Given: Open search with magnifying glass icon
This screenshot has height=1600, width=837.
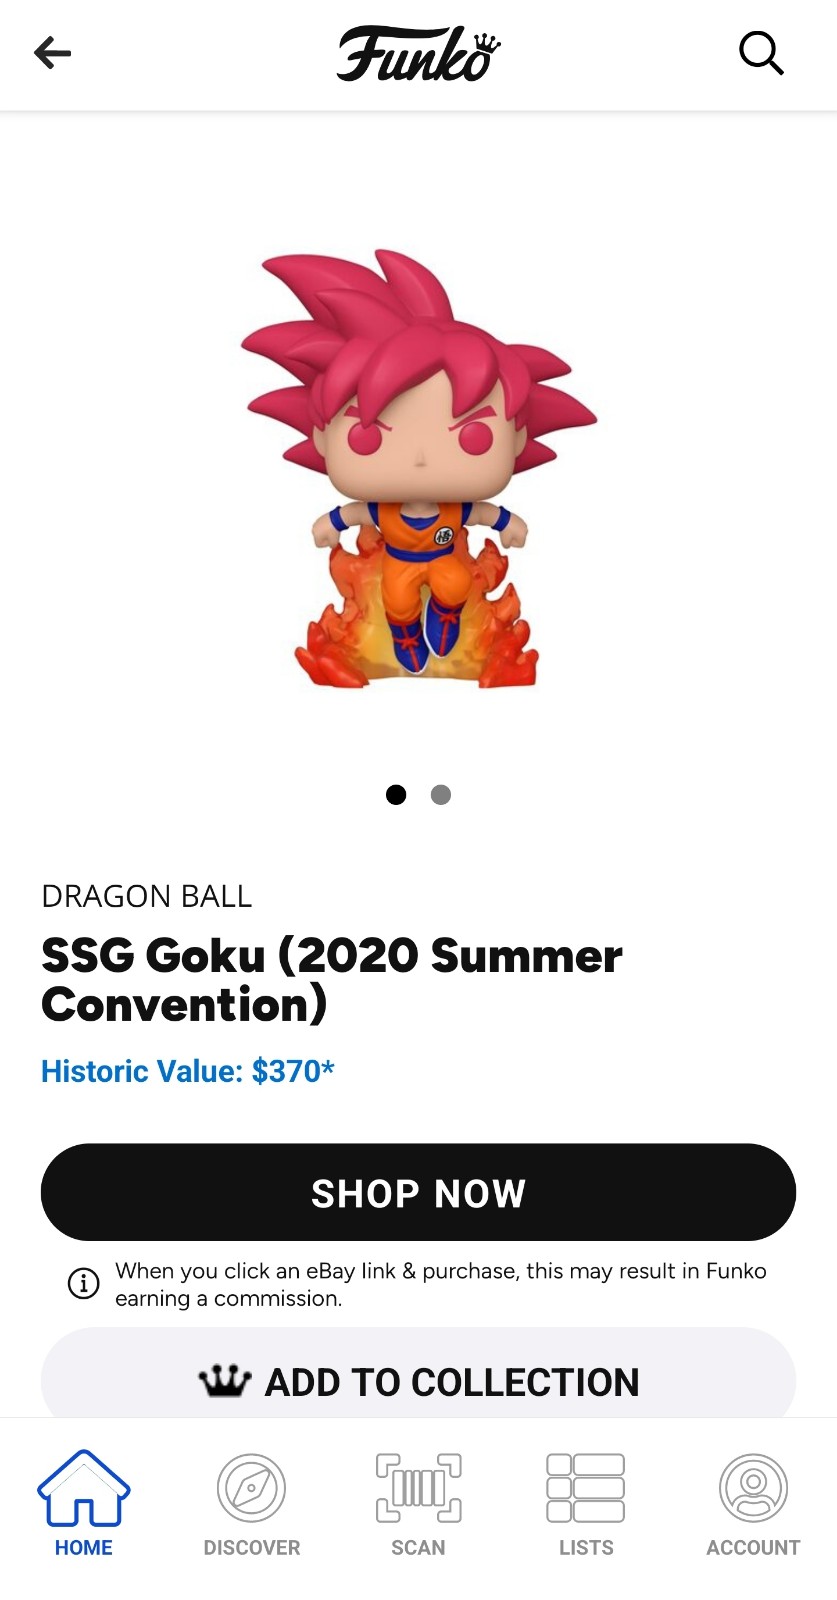Looking at the screenshot, I should (761, 53).
